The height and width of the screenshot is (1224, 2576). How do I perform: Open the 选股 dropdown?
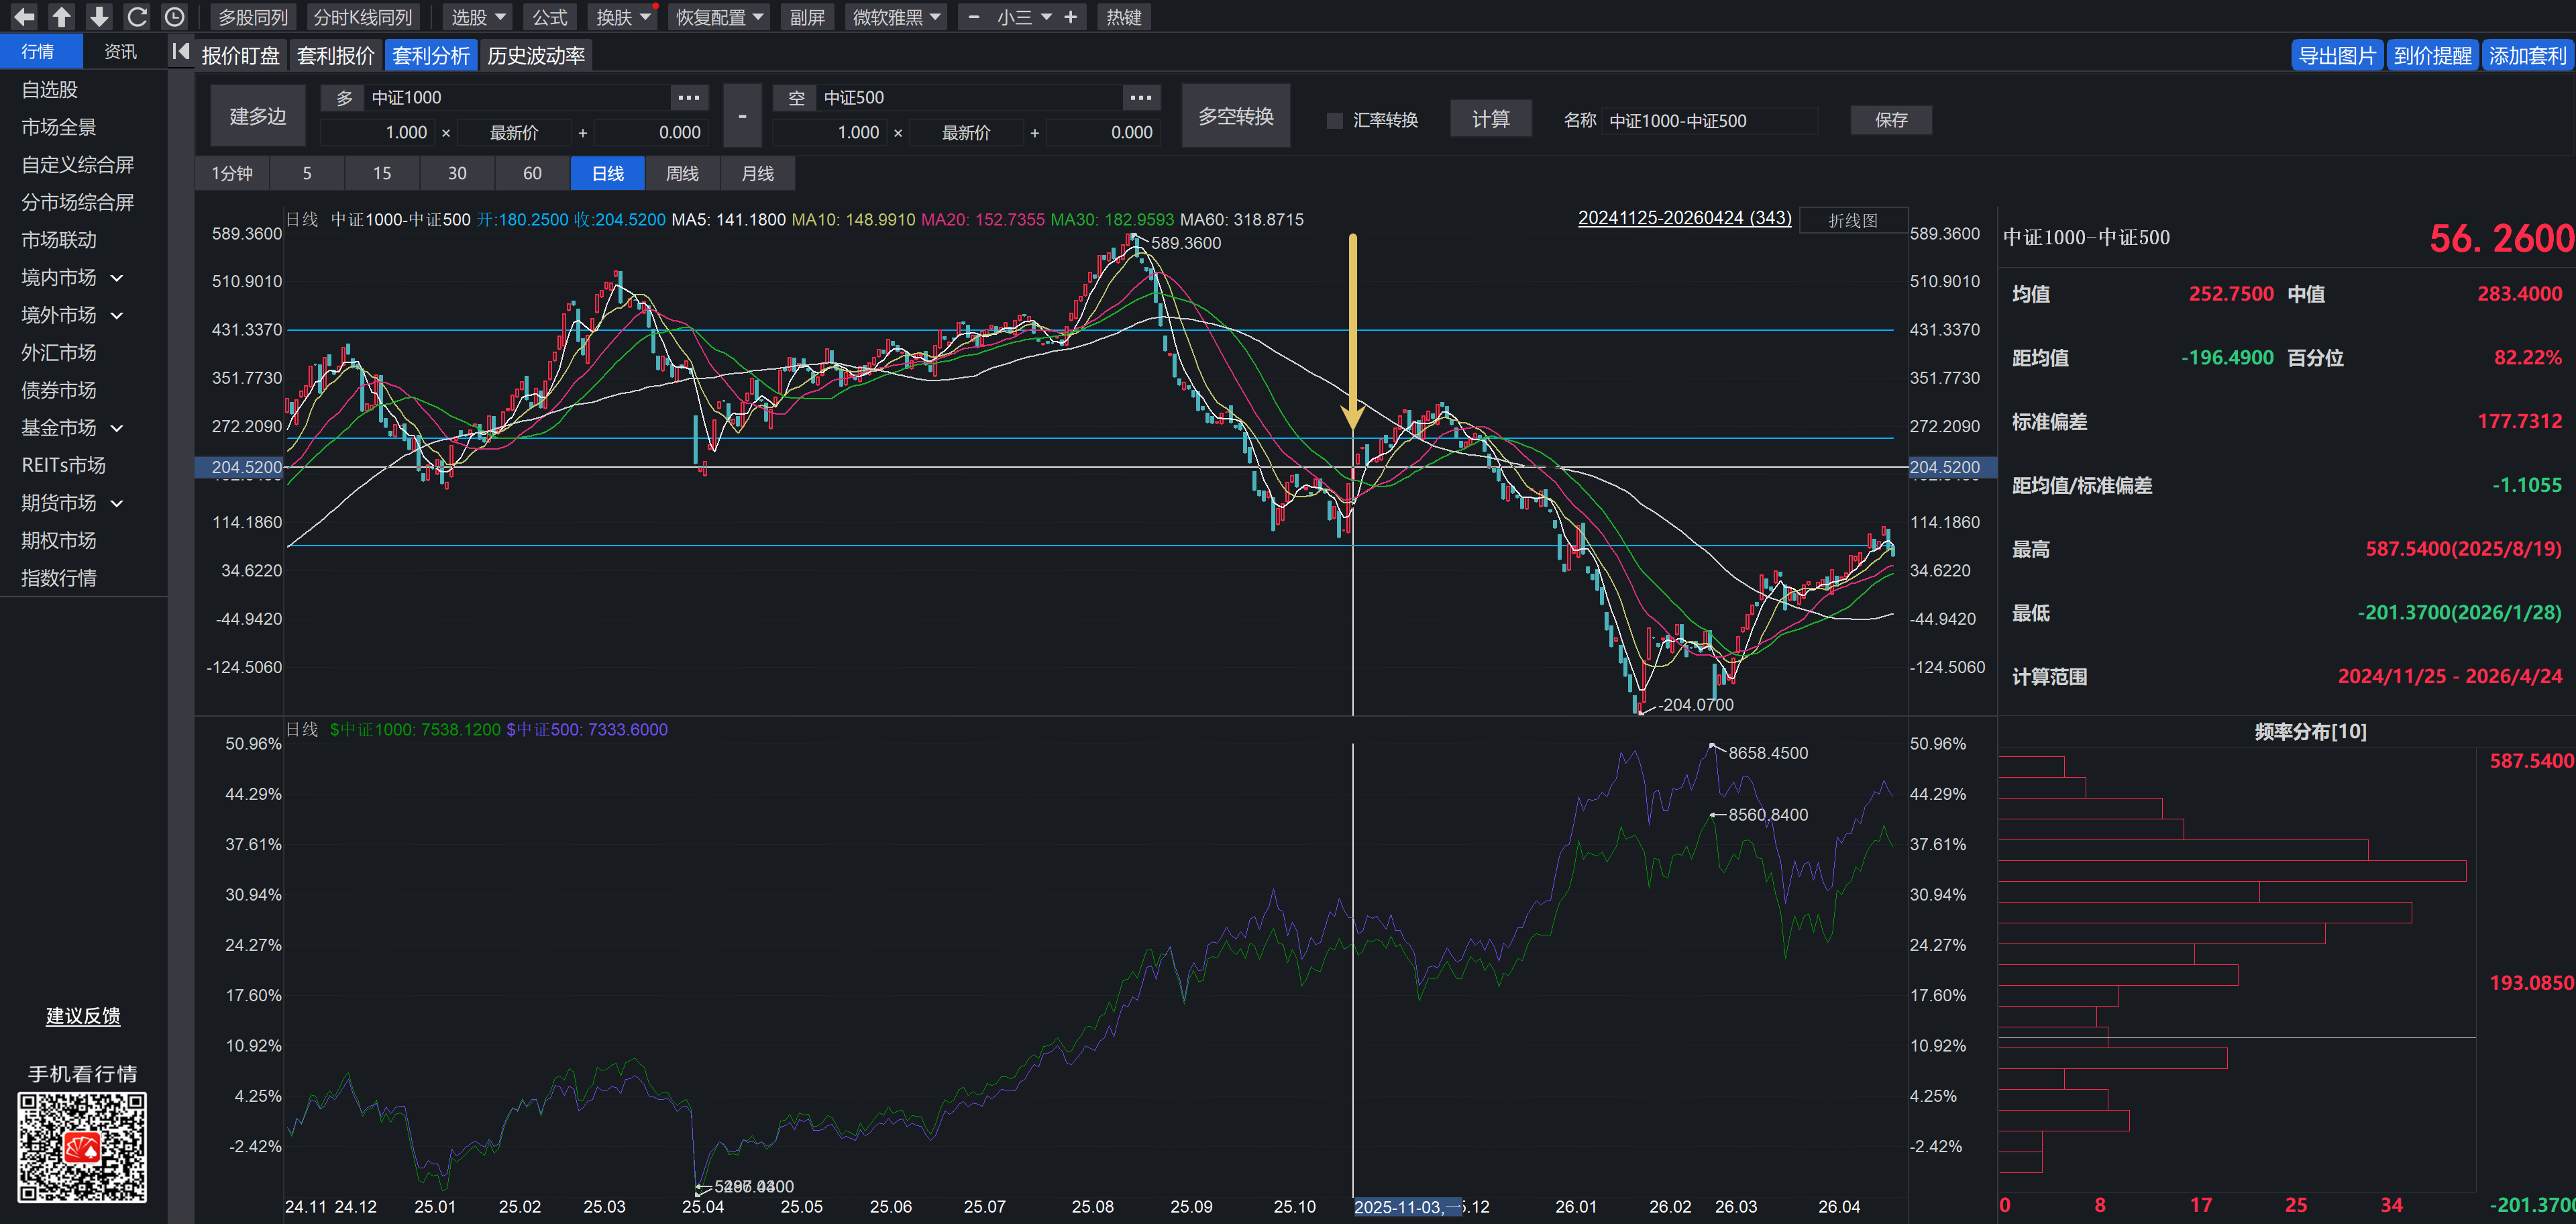(x=478, y=17)
